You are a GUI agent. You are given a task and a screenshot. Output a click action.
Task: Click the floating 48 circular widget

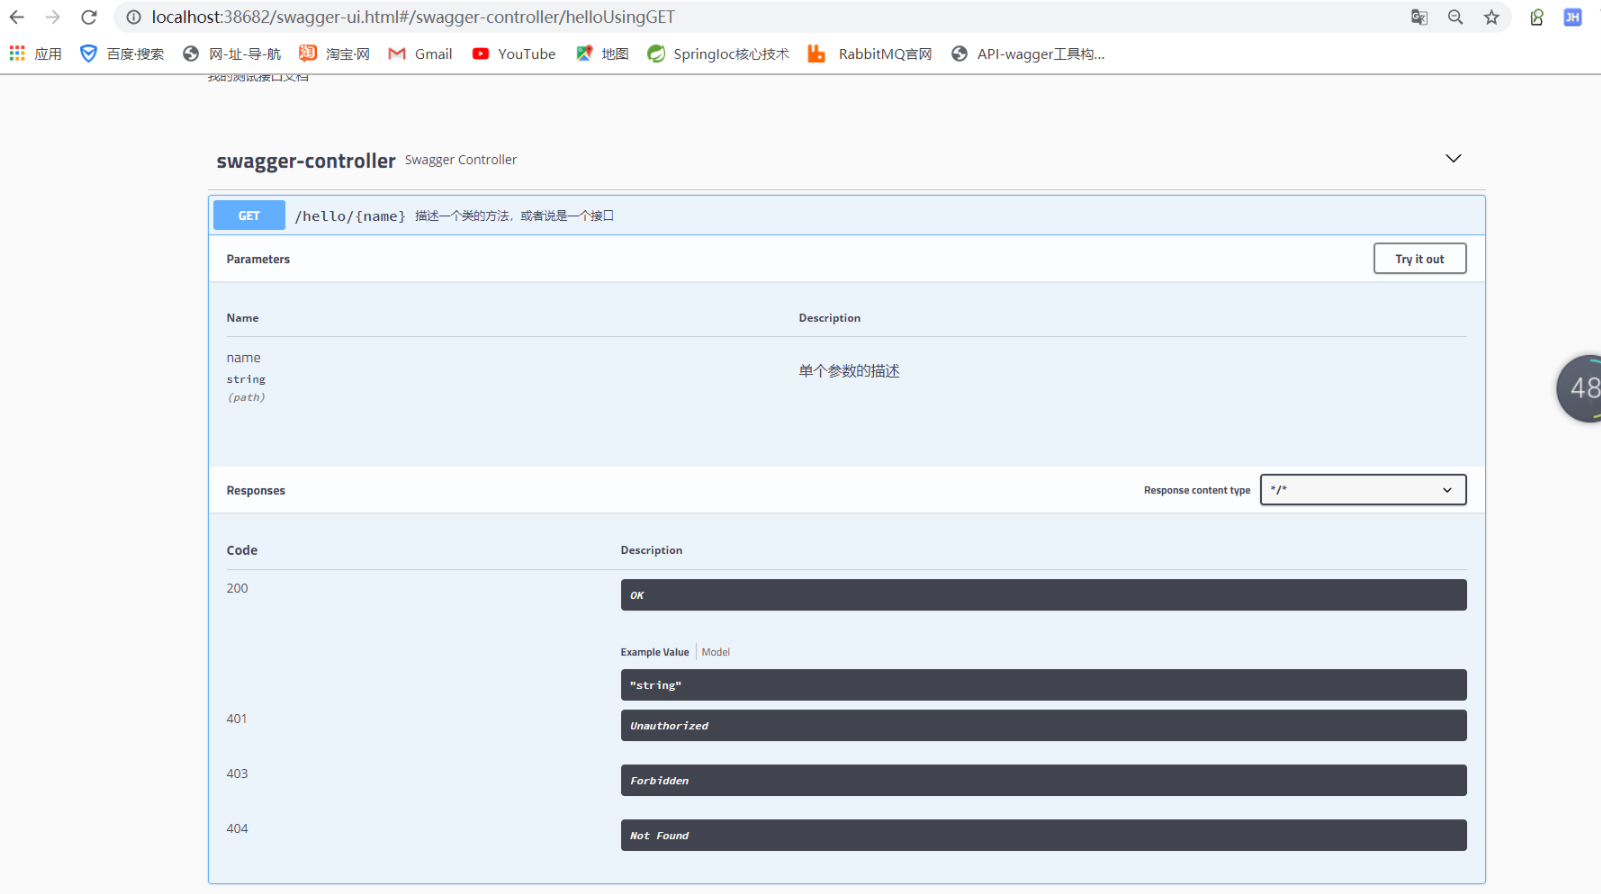click(1580, 388)
